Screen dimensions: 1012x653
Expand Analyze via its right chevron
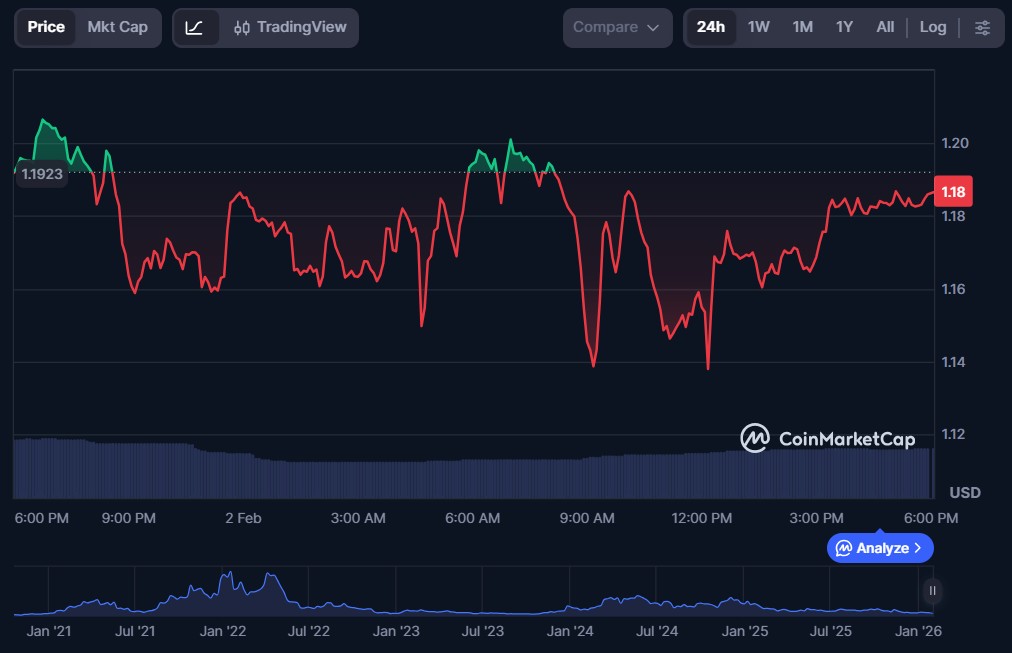click(918, 548)
